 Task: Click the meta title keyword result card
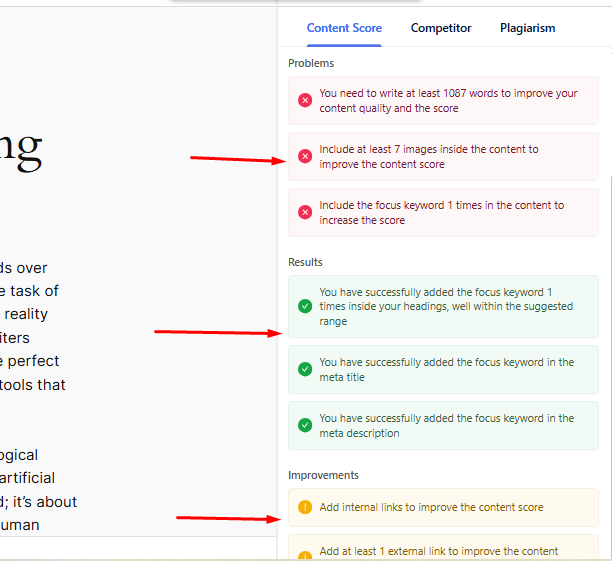(x=446, y=369)
